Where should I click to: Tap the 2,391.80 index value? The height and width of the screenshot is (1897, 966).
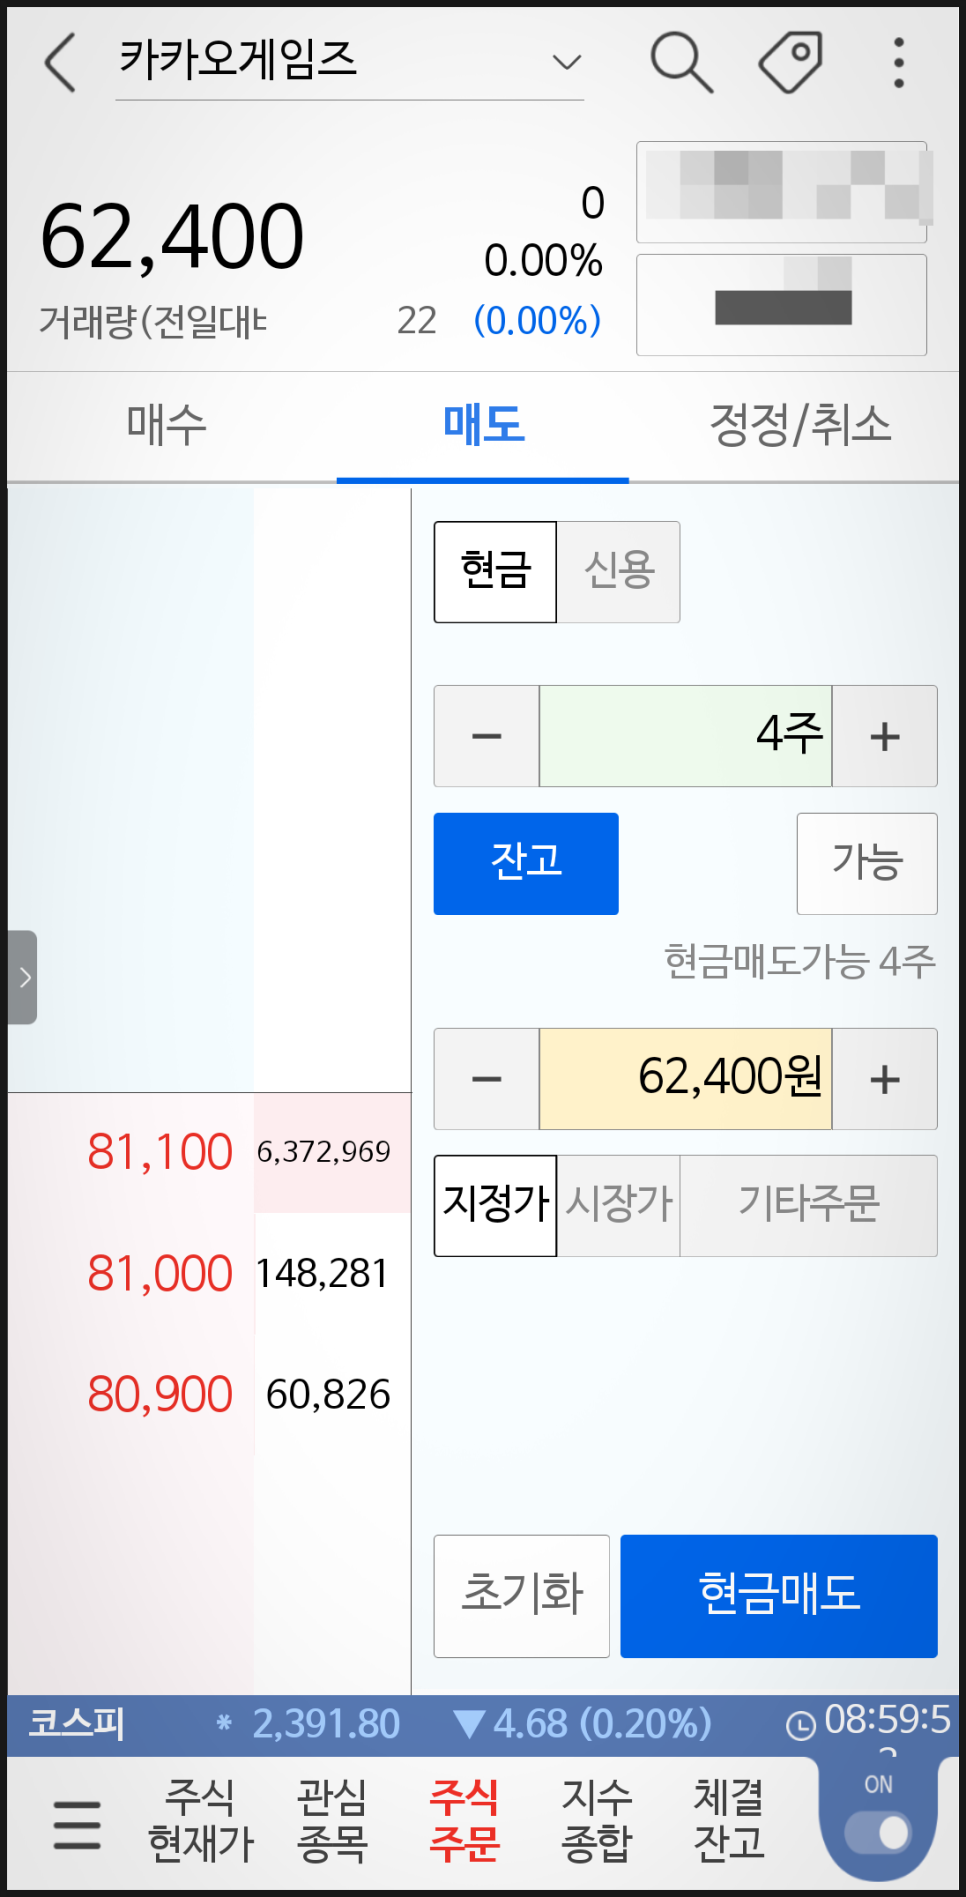[x=326, y=1724]
